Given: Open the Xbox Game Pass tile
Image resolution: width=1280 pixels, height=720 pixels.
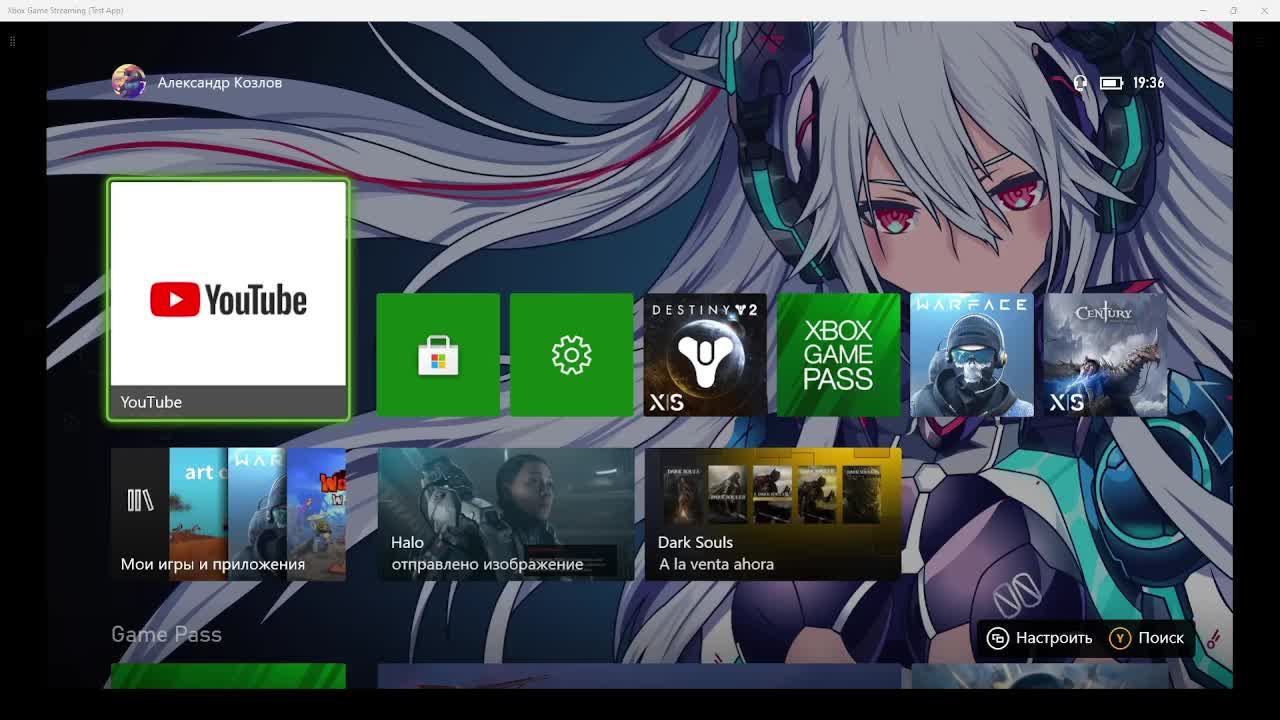Looking at the screenshot, I should coord(838,355).
